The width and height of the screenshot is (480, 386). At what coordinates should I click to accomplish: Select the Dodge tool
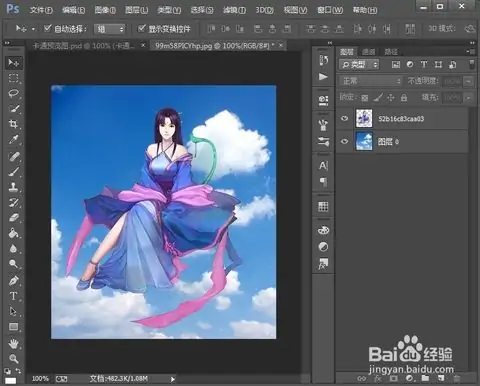tap(14, 264)
